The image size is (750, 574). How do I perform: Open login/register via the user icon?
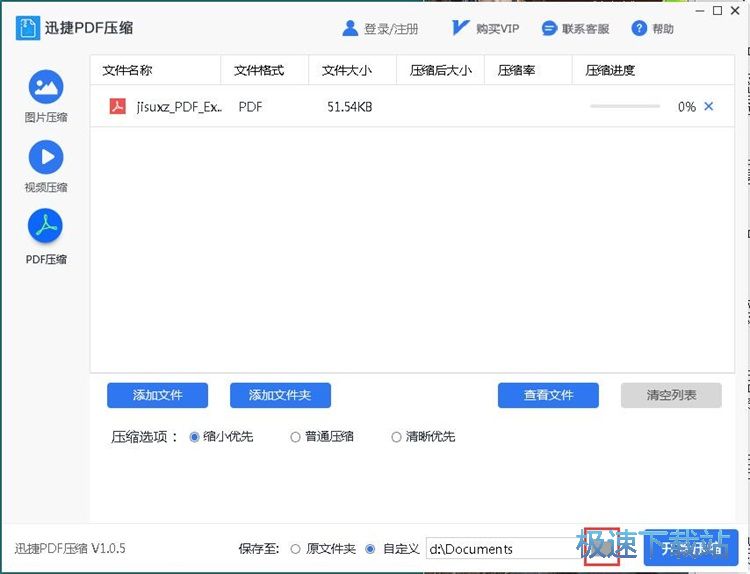(x=350, y=29)
